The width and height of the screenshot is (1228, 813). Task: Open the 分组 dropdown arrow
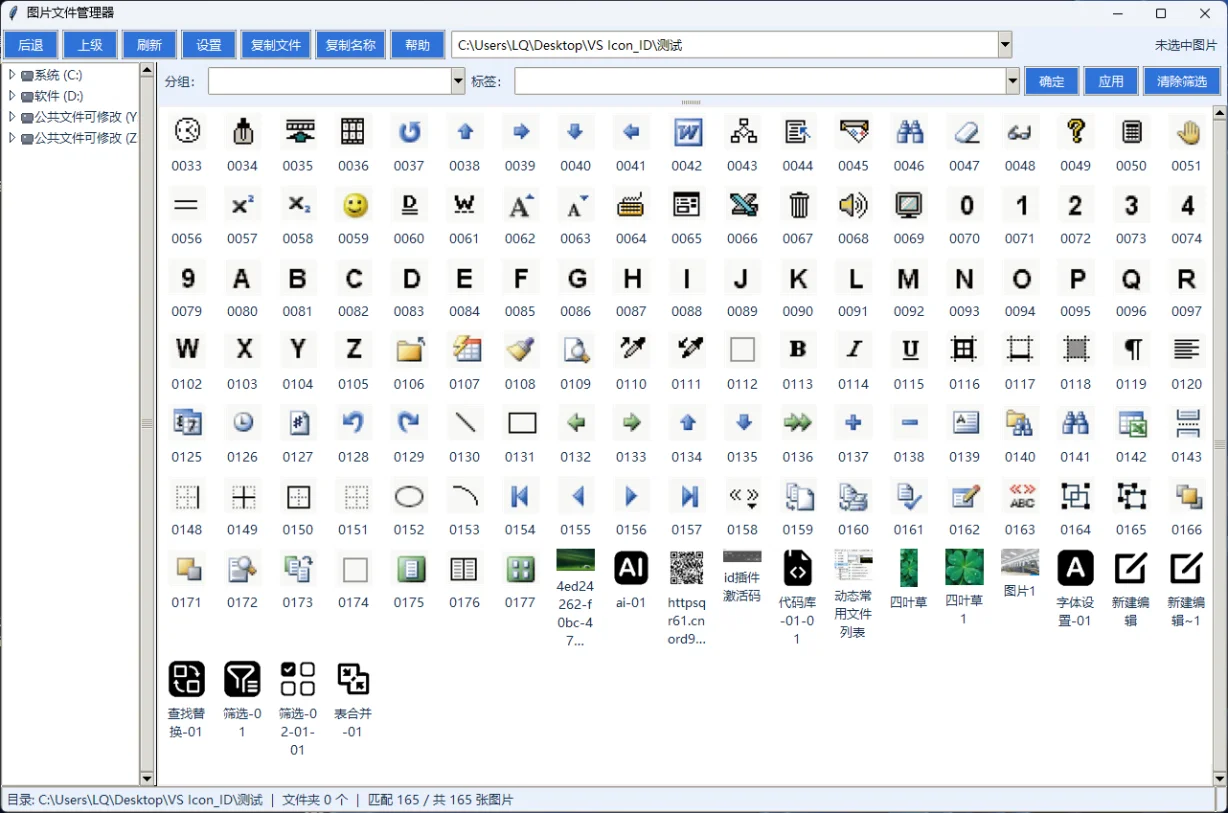458,81
